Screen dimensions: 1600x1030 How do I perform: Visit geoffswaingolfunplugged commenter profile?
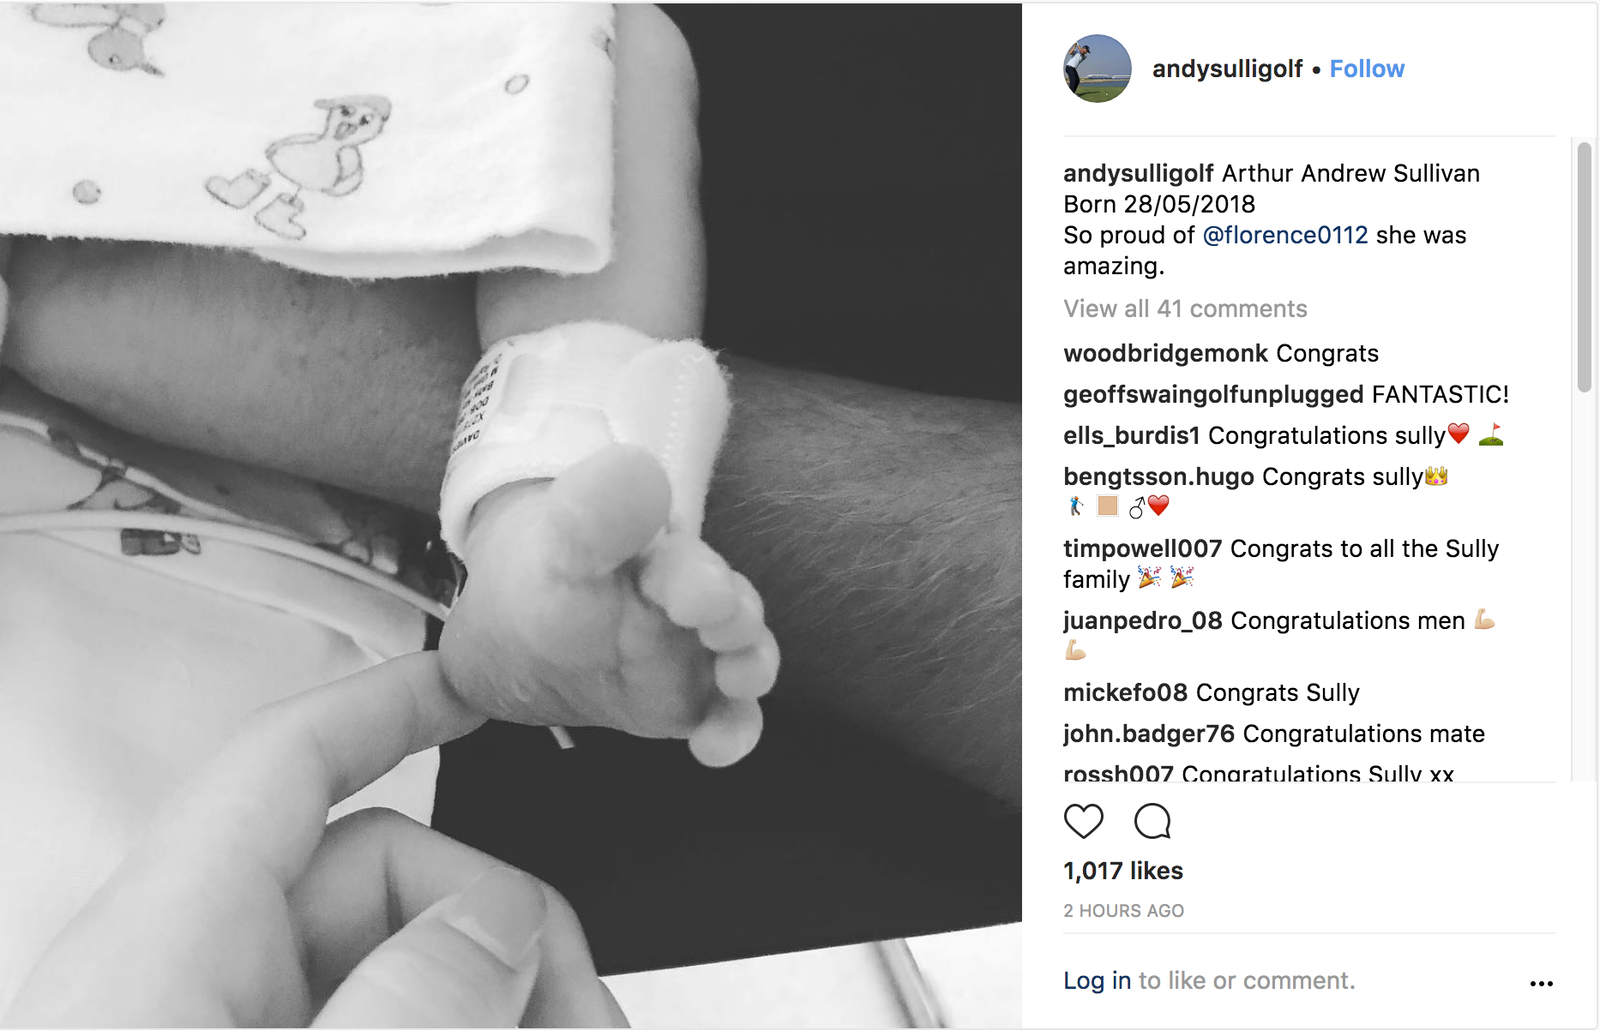pyautogui.click(x=1213, y=395)
